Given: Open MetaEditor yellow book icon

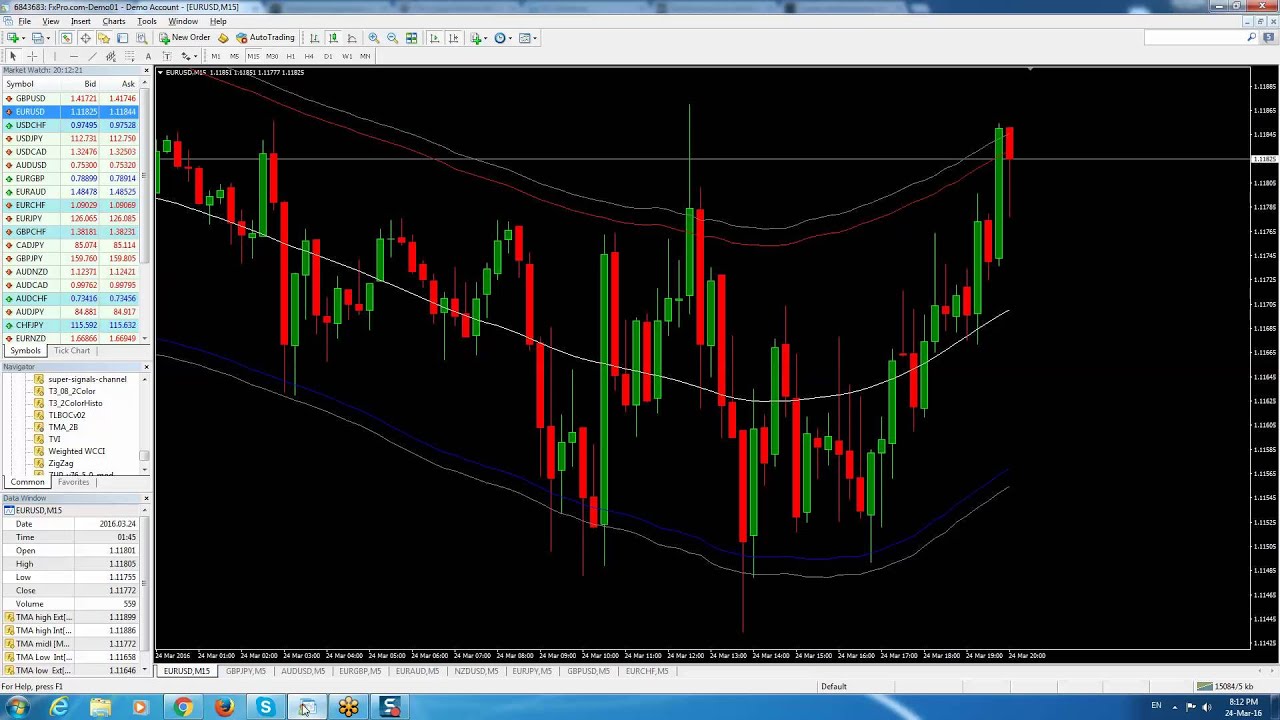Looking at the screenshot, I should pos(222,38).
